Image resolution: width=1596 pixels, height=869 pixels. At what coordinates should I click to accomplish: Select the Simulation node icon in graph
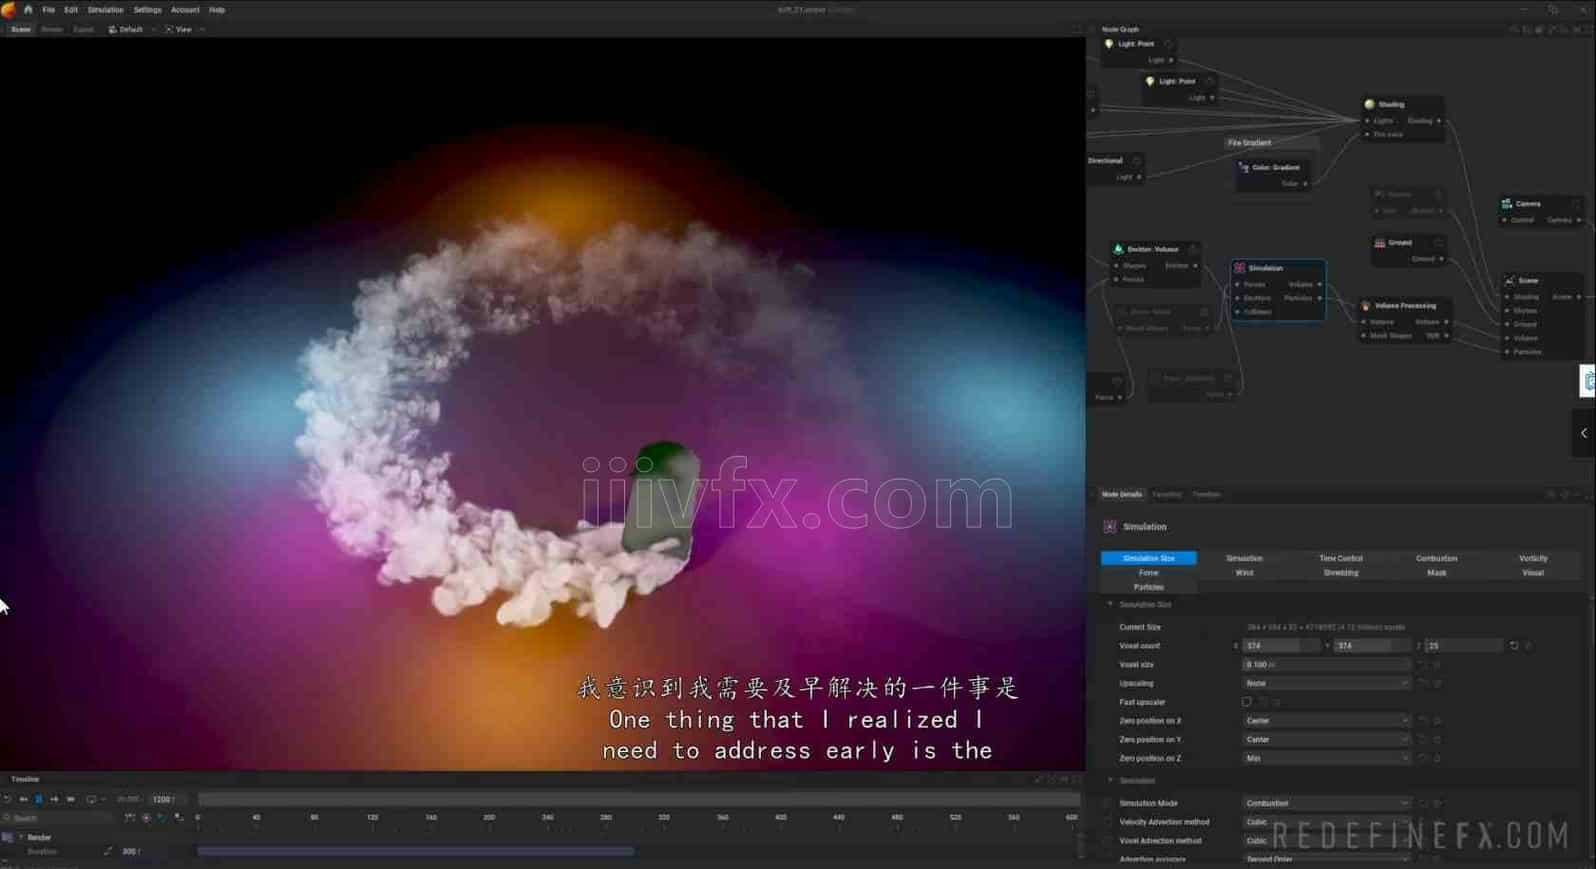tap(1239, 268)
